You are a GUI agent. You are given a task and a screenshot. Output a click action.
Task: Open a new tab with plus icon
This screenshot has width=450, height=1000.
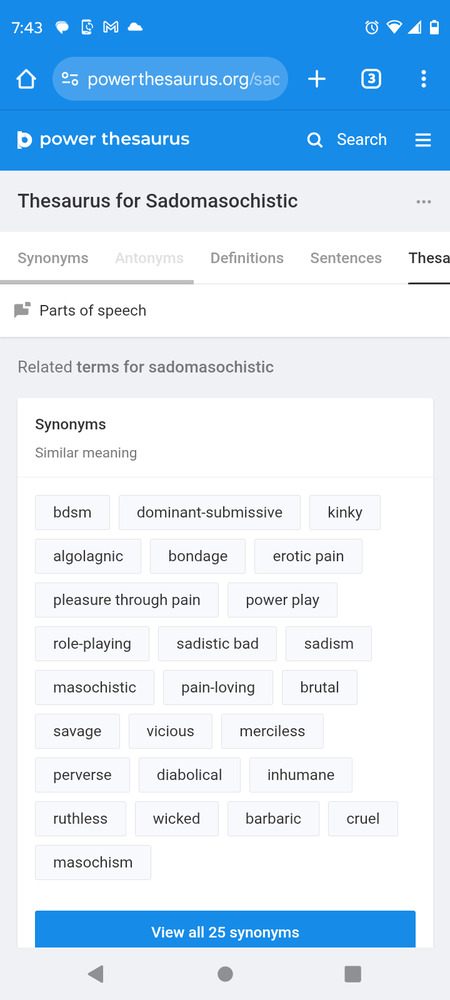coord(317,79)
